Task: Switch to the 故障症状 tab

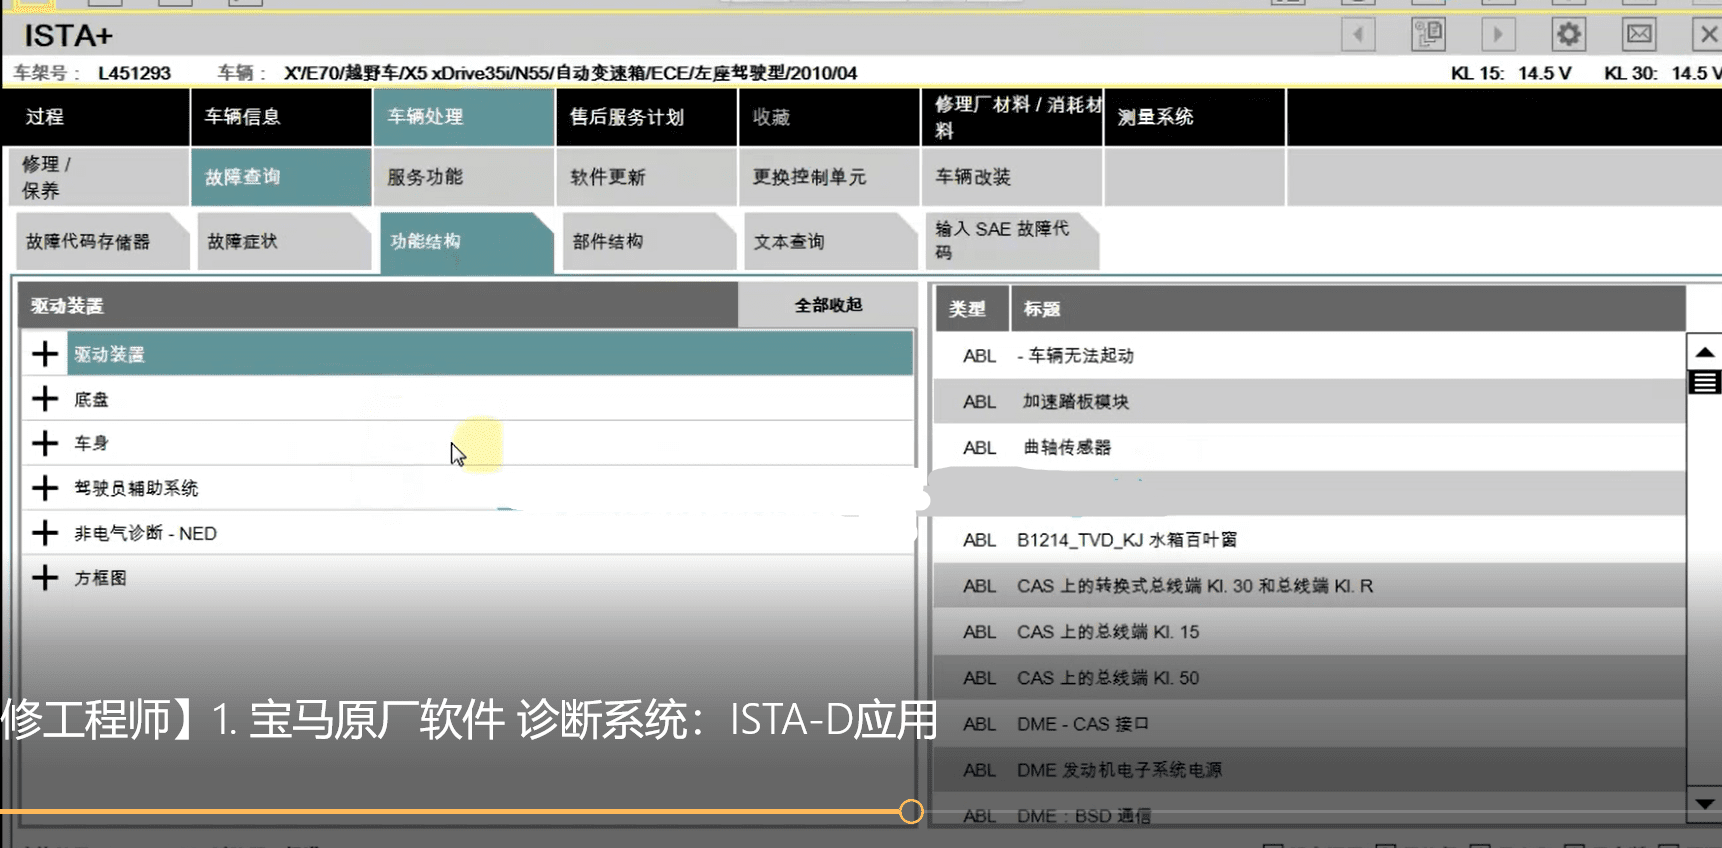Action: coord(284,241)
